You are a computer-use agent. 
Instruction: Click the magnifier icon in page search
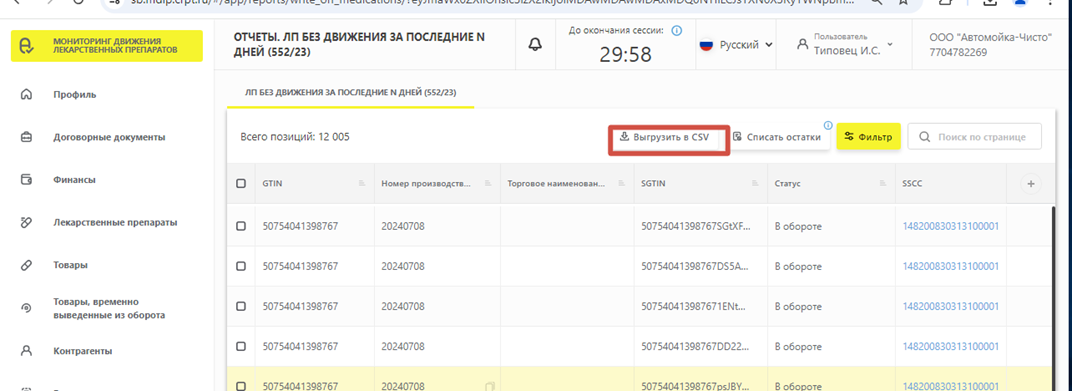tap(925, 137)
